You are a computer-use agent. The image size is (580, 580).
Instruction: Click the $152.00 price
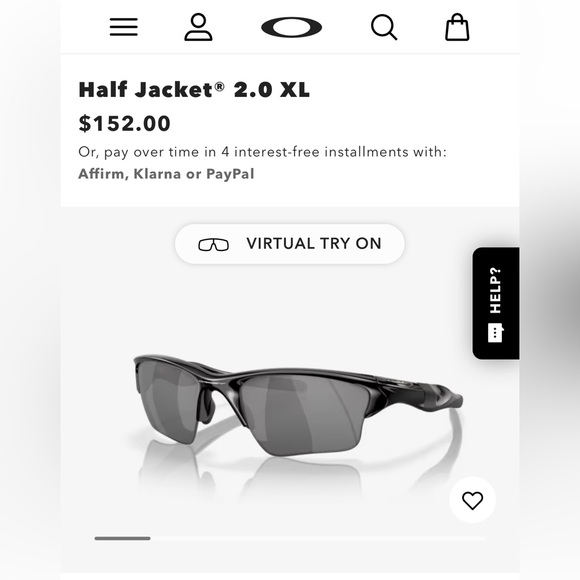click(124, 123)
